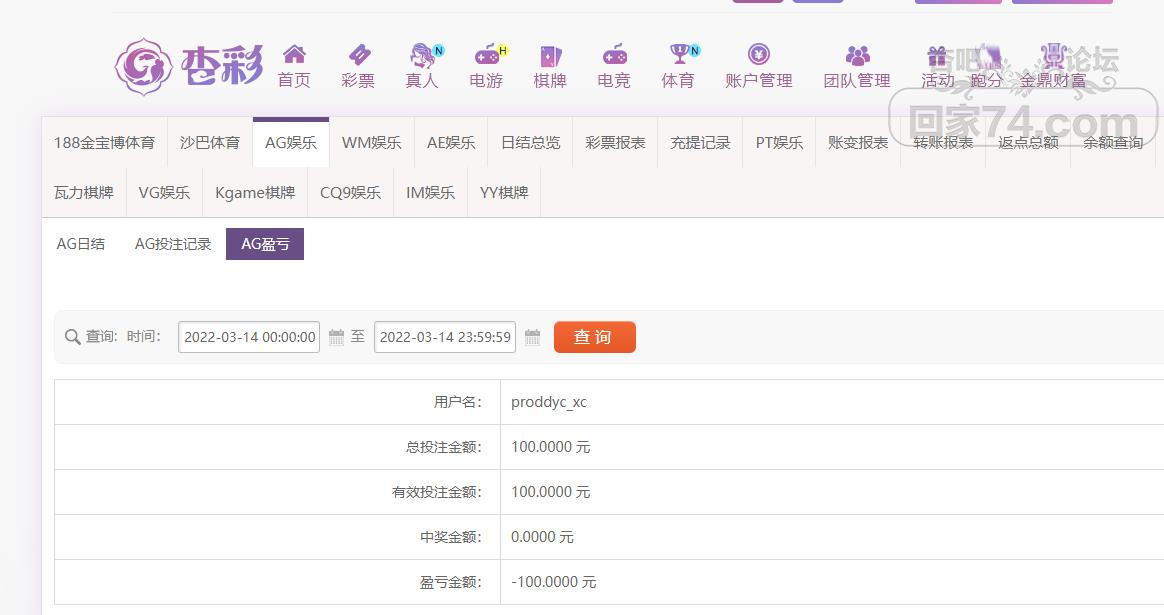Click the search magnifier icon by 查询

click(72, 337)
